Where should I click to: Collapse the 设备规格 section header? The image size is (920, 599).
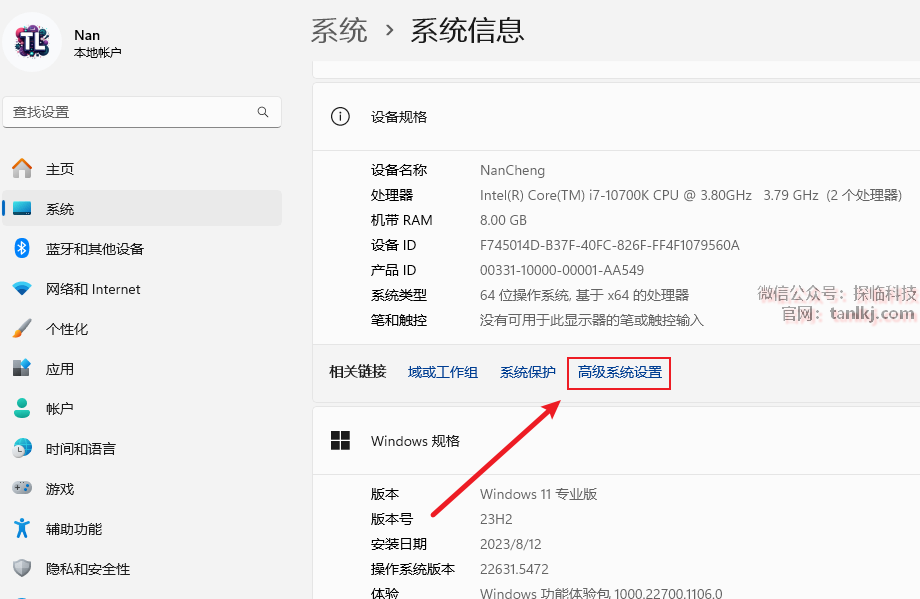[615, 117]
